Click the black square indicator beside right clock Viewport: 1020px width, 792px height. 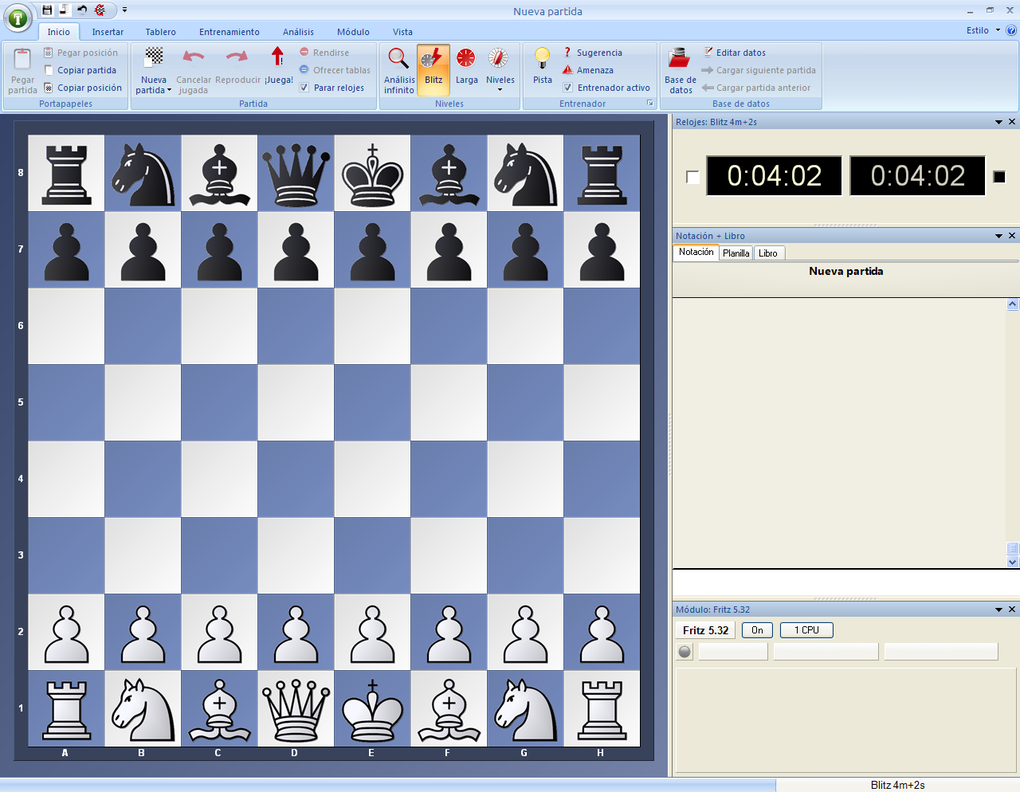coord(999,176)
